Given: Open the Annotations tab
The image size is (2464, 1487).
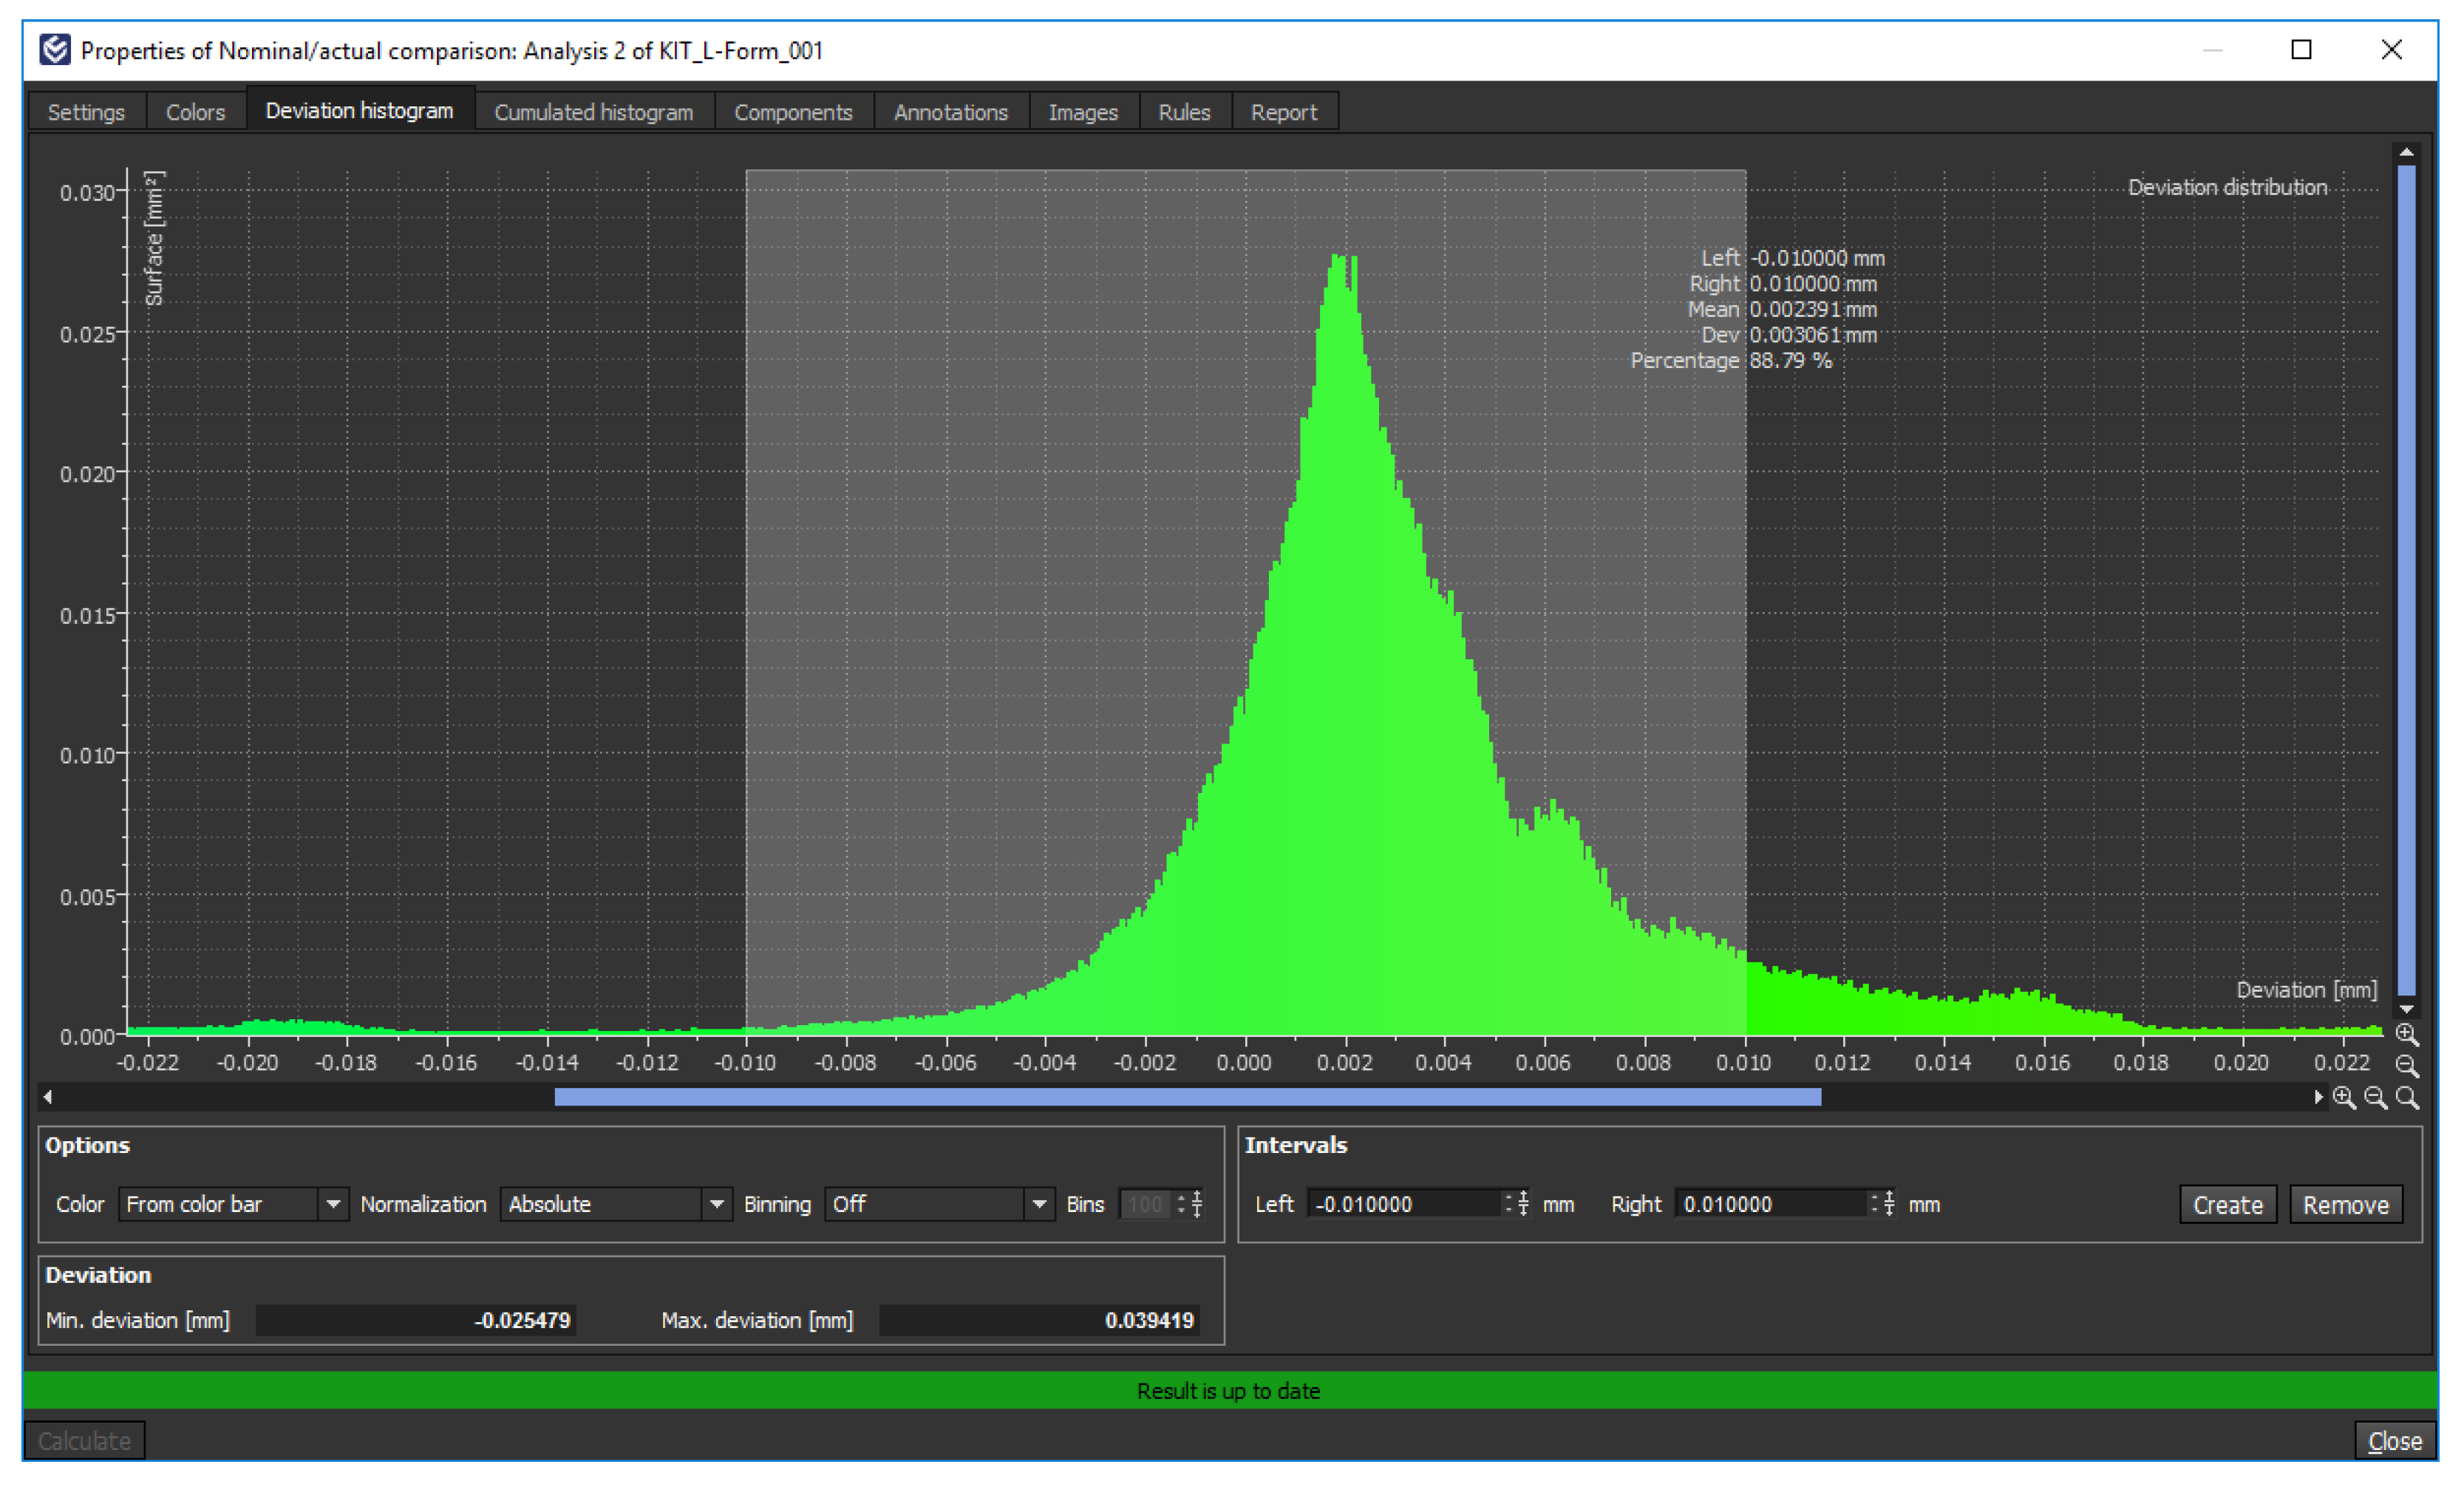Looking at the screenshot, I should click(x=950, y=112).
